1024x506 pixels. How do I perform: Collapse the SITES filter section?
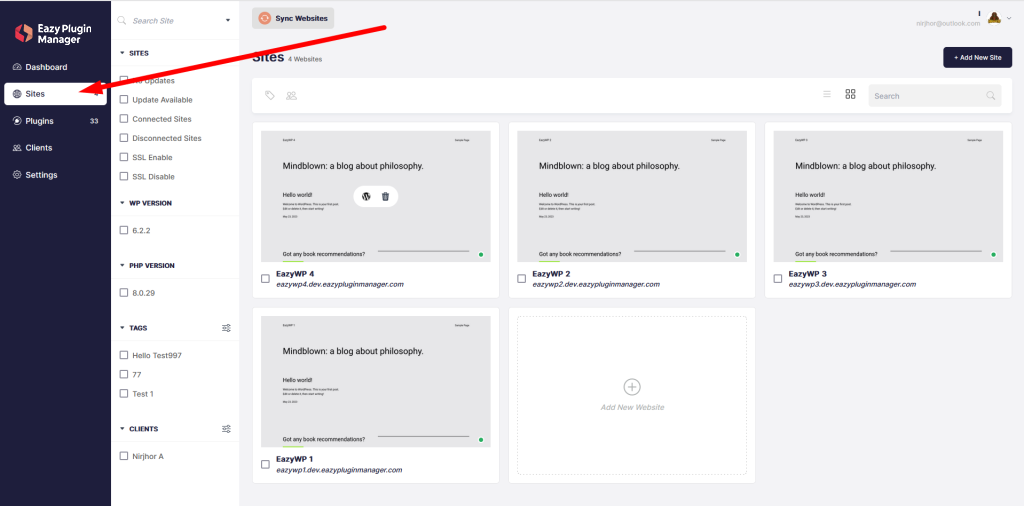[122, 53]
